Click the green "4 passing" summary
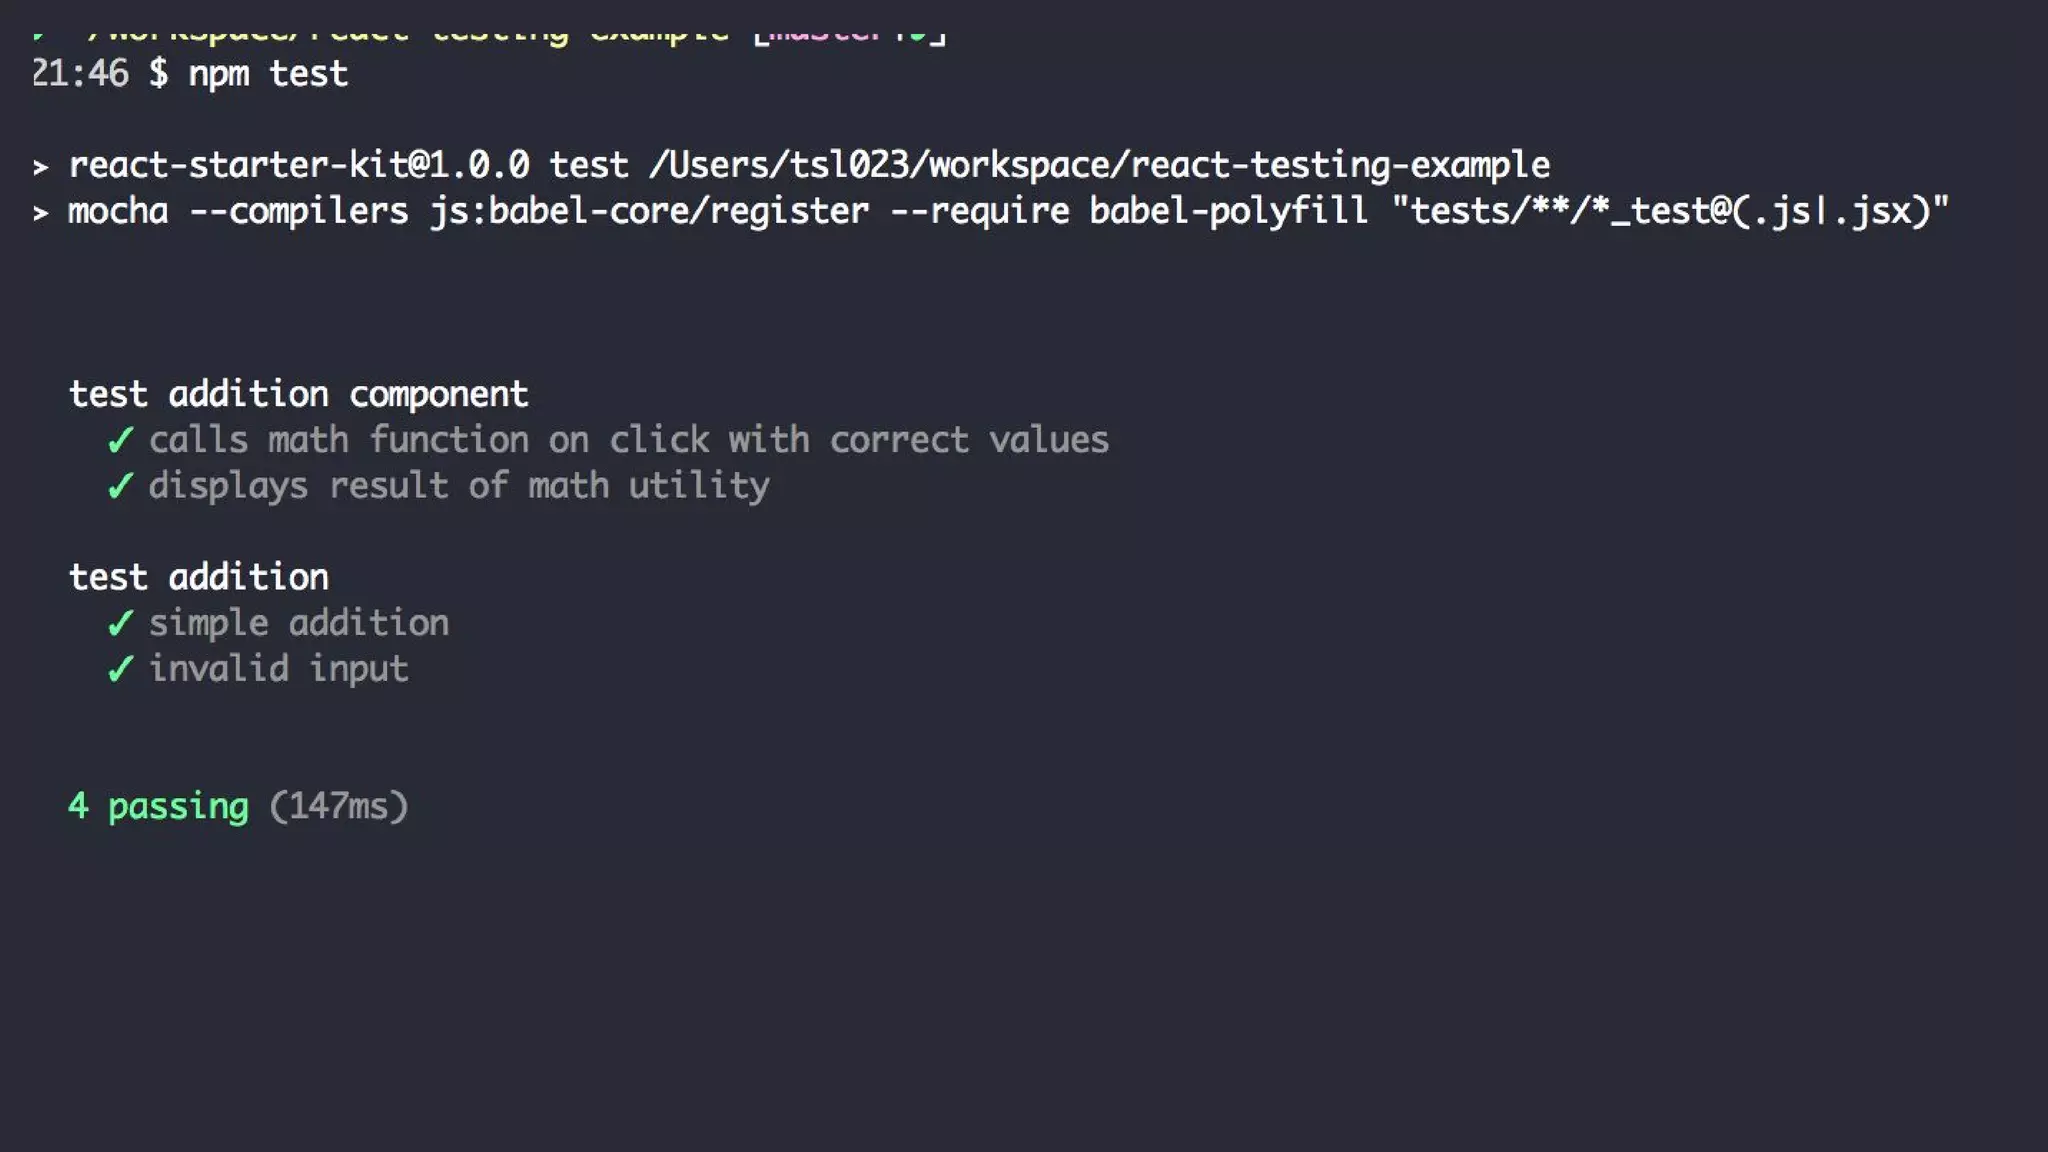Image resolution: width=2048 pixels, height=1152 pixels. [158, 806]
